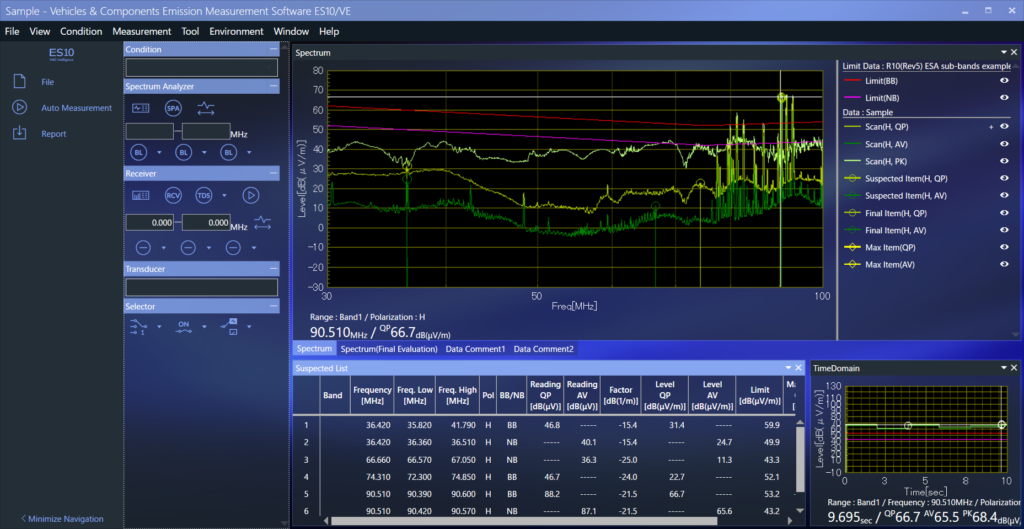The height and width of the screenshot is (529, 1024).
Task: Hide the Scan(H, AV) trace
Action: point(1004,144)
